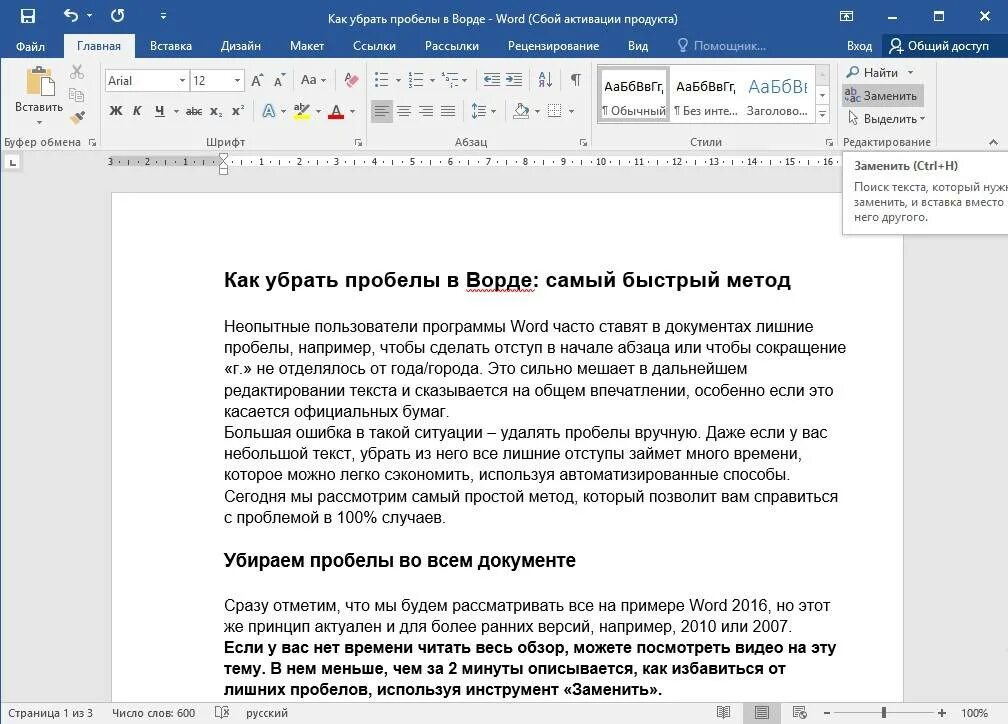The width and height of the screenshot is (1008, 724).
Task: Apply strikethrough abc formatting
Action: tap(194, 111)
